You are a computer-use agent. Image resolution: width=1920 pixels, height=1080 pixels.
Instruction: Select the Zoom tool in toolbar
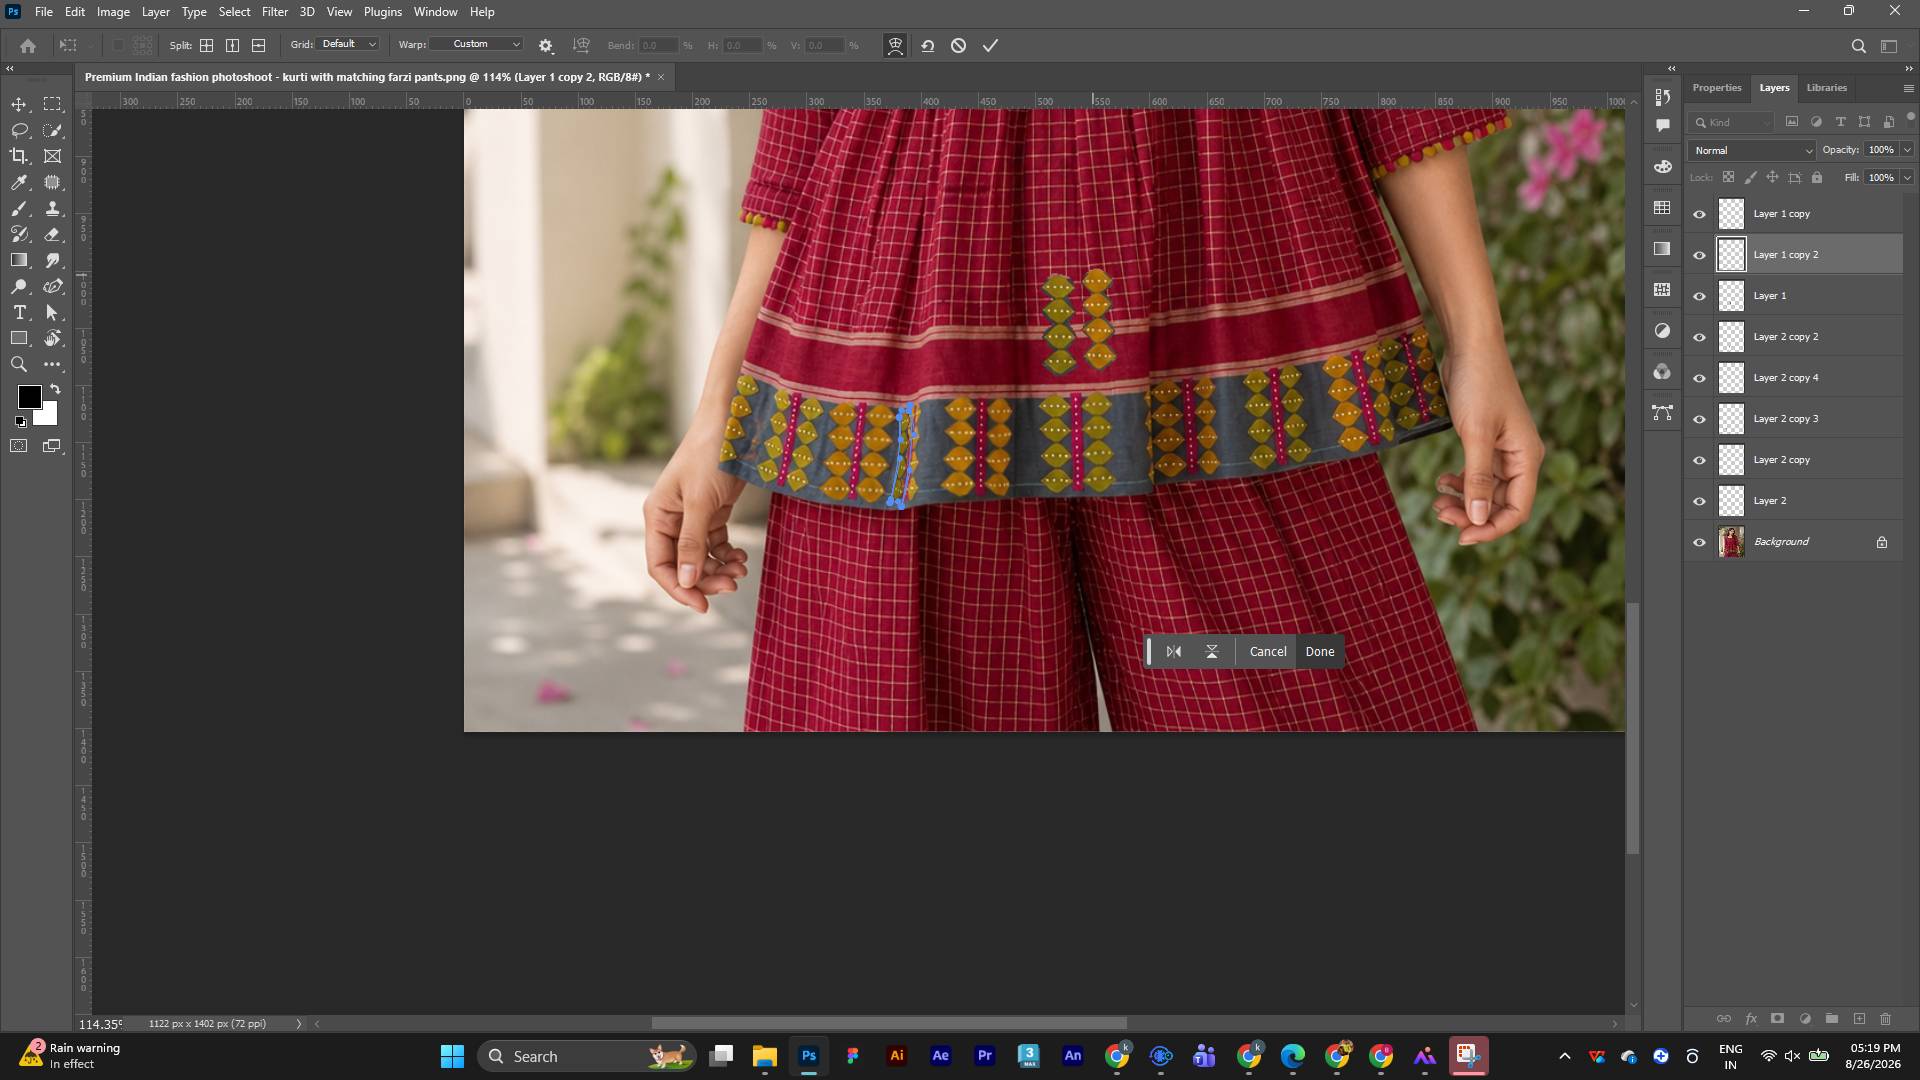[19, 365]
